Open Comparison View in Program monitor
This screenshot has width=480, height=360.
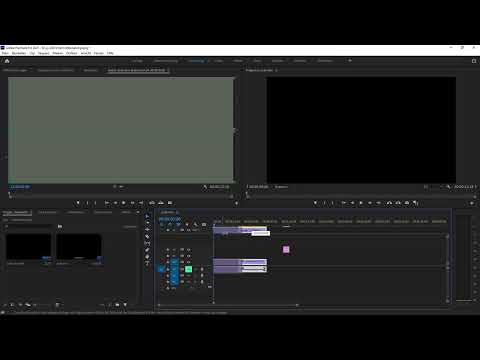tap(416, 203)
